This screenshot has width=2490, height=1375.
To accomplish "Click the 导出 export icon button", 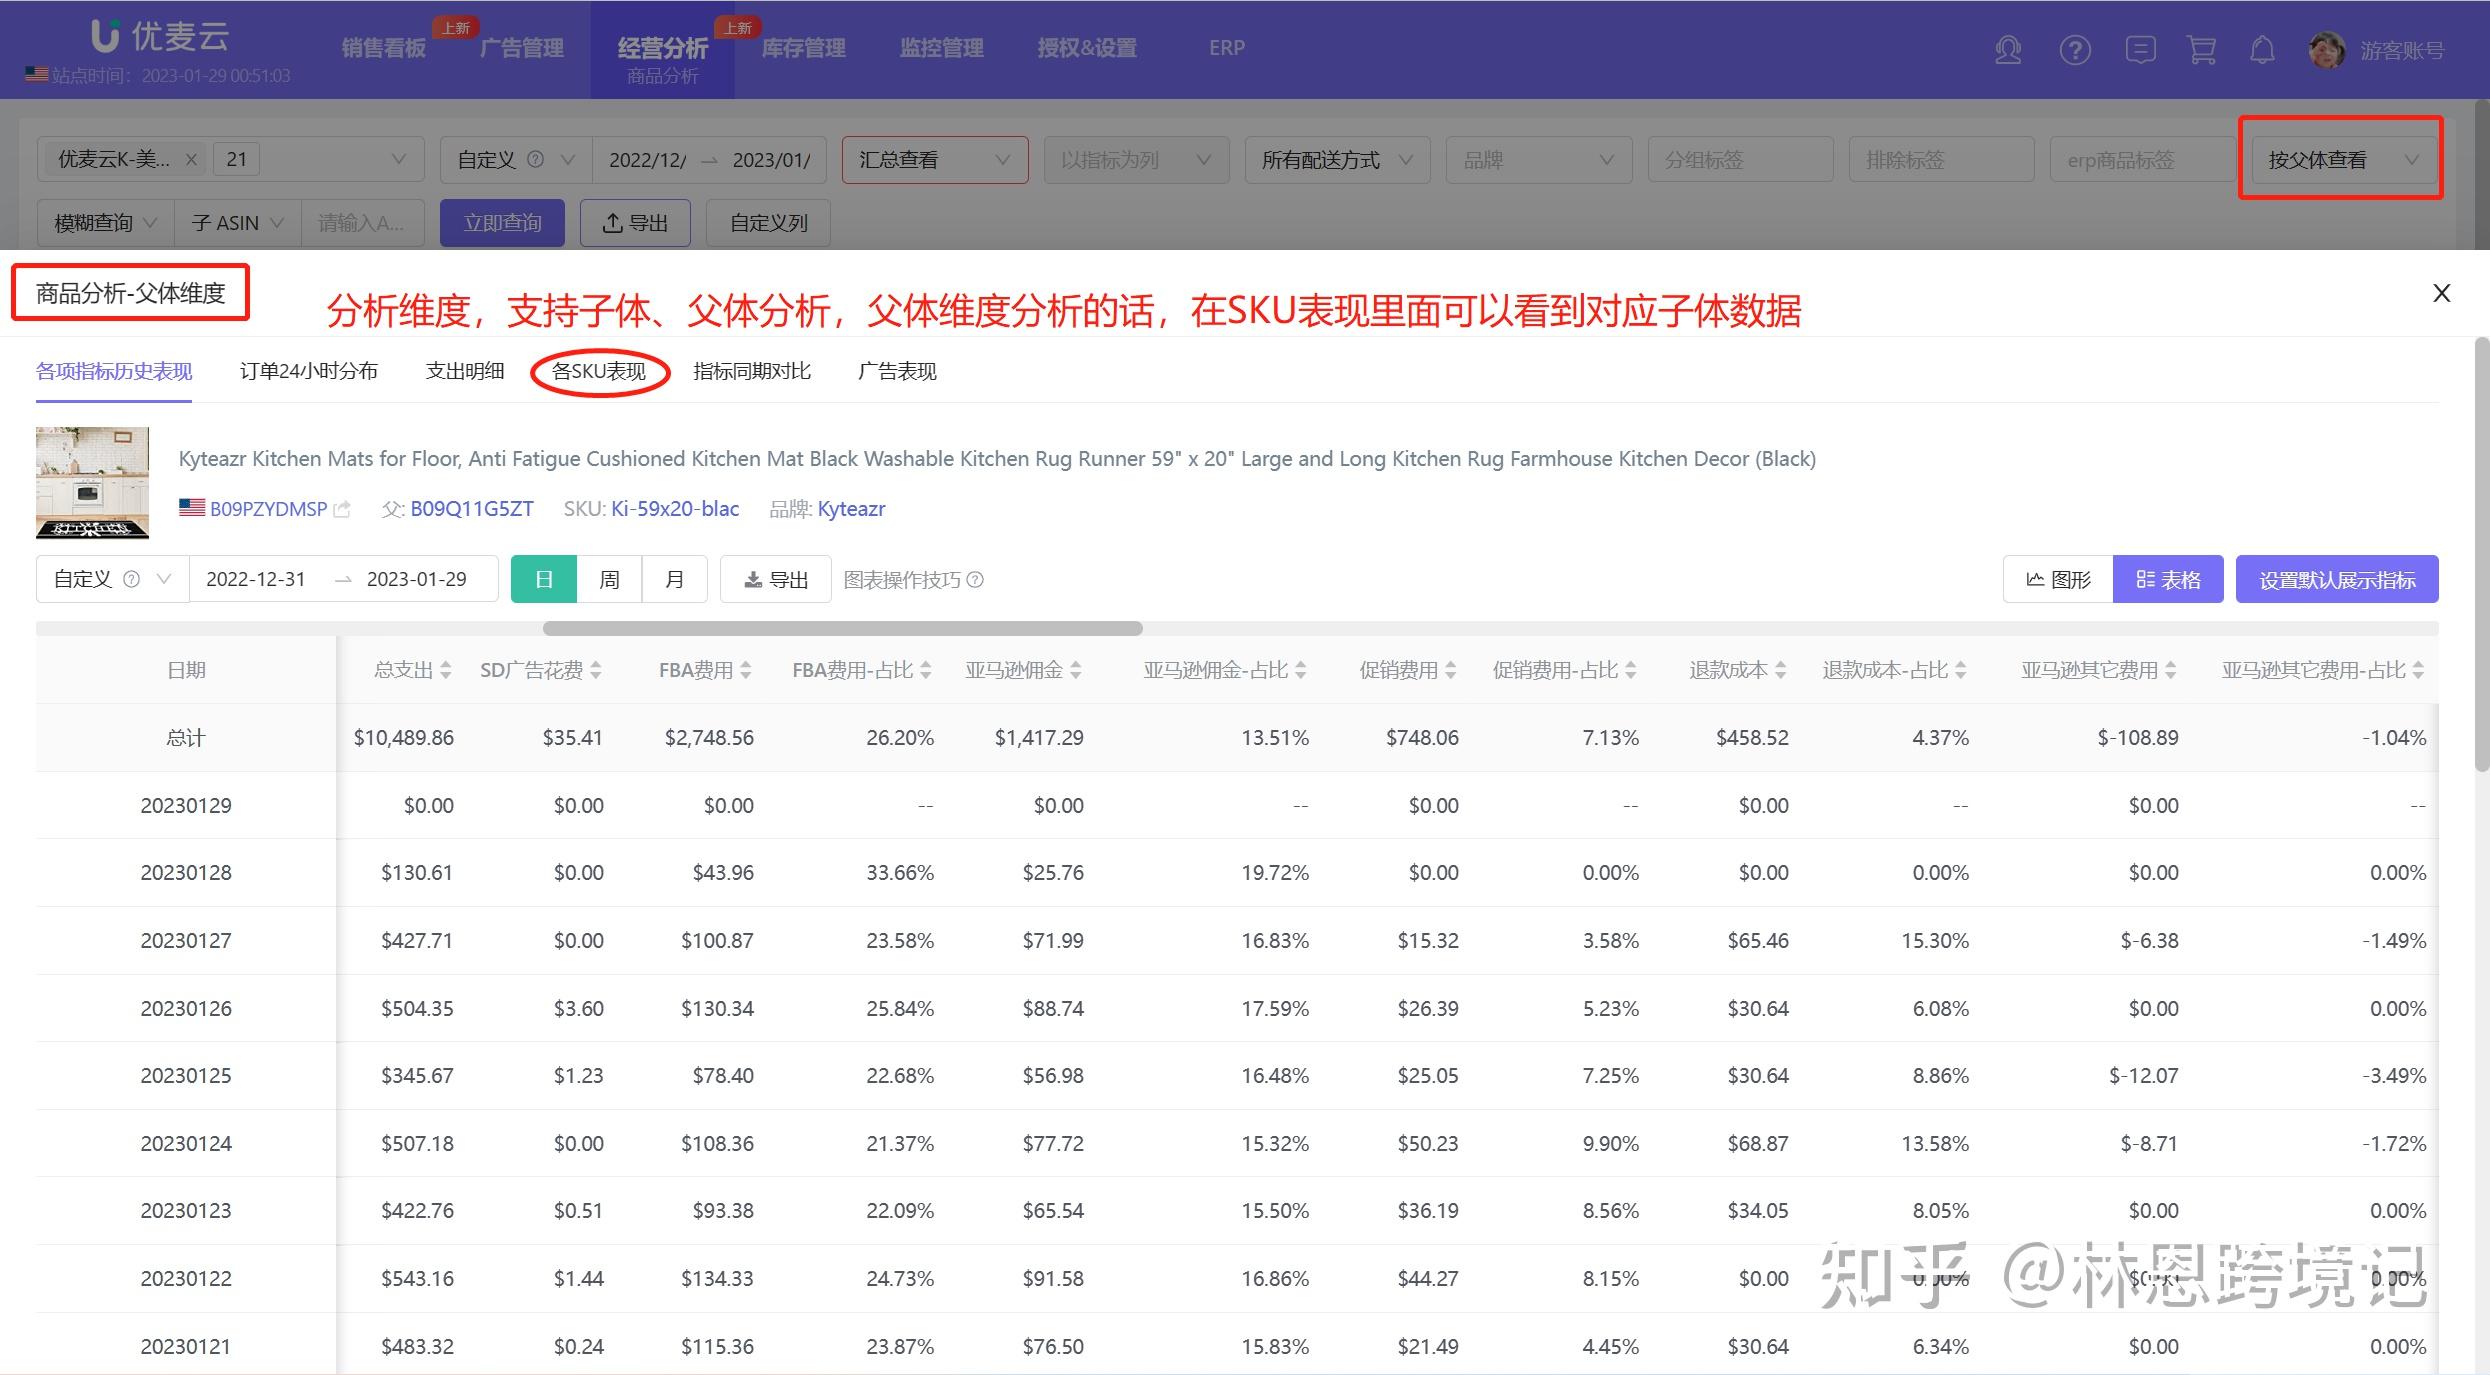I will [x=635, y=222].
